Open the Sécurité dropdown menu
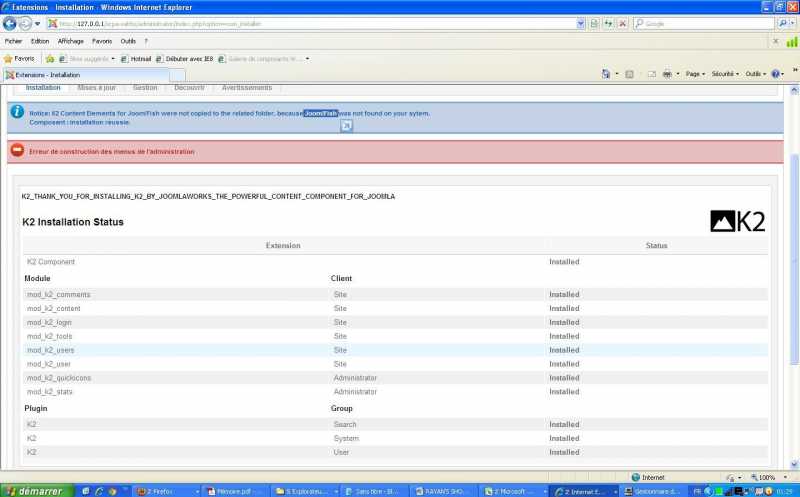Screen dimensions: 800x497 coord(725,74)
